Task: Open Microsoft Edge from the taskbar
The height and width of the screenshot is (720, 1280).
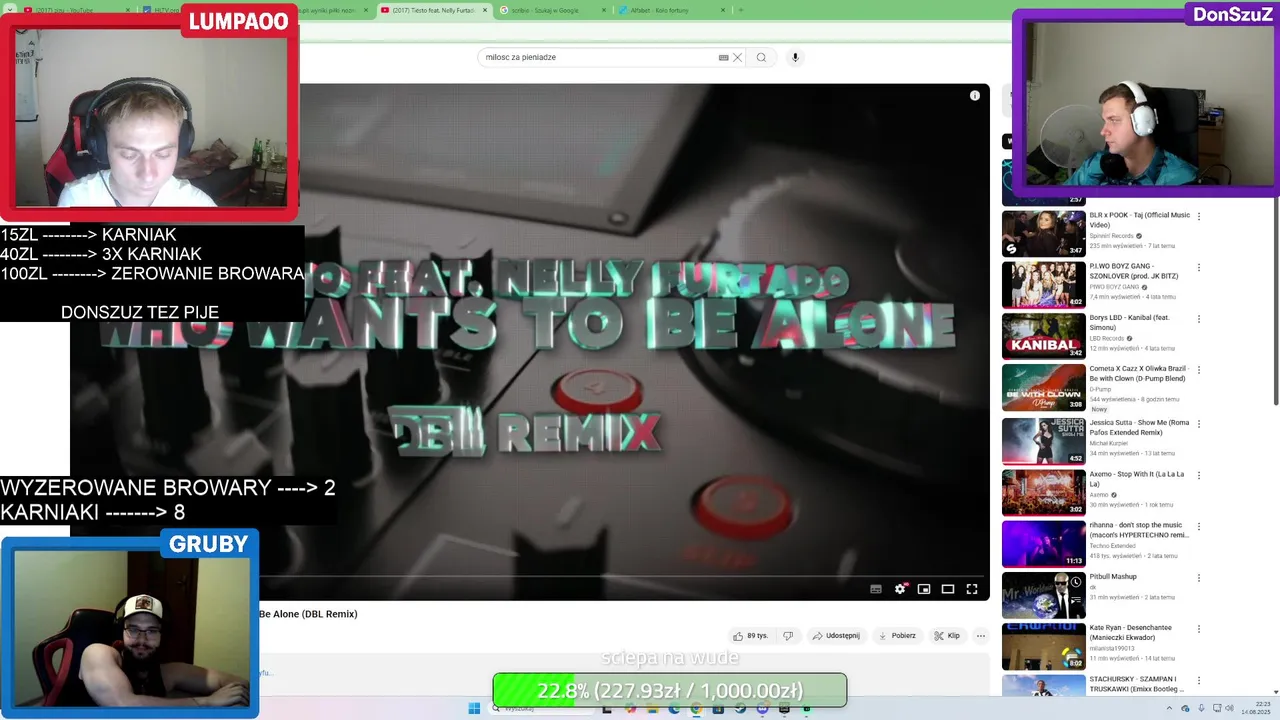Action: [x=674, y=708]
